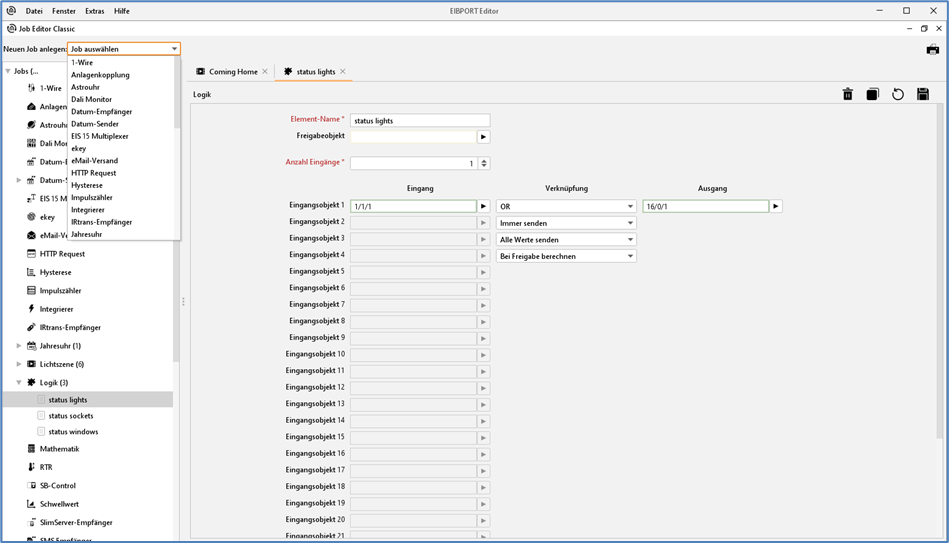
Task: Click the Element-Name input field
Action: [420, 121]
